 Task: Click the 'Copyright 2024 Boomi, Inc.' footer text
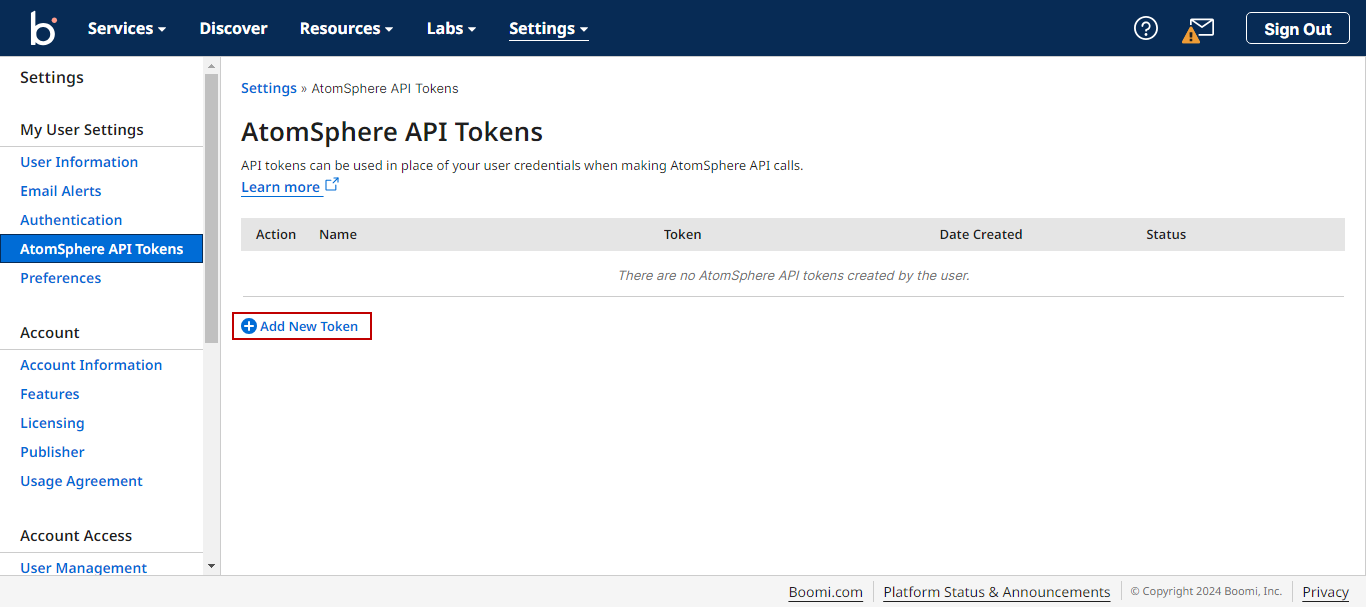[1206, 591]
